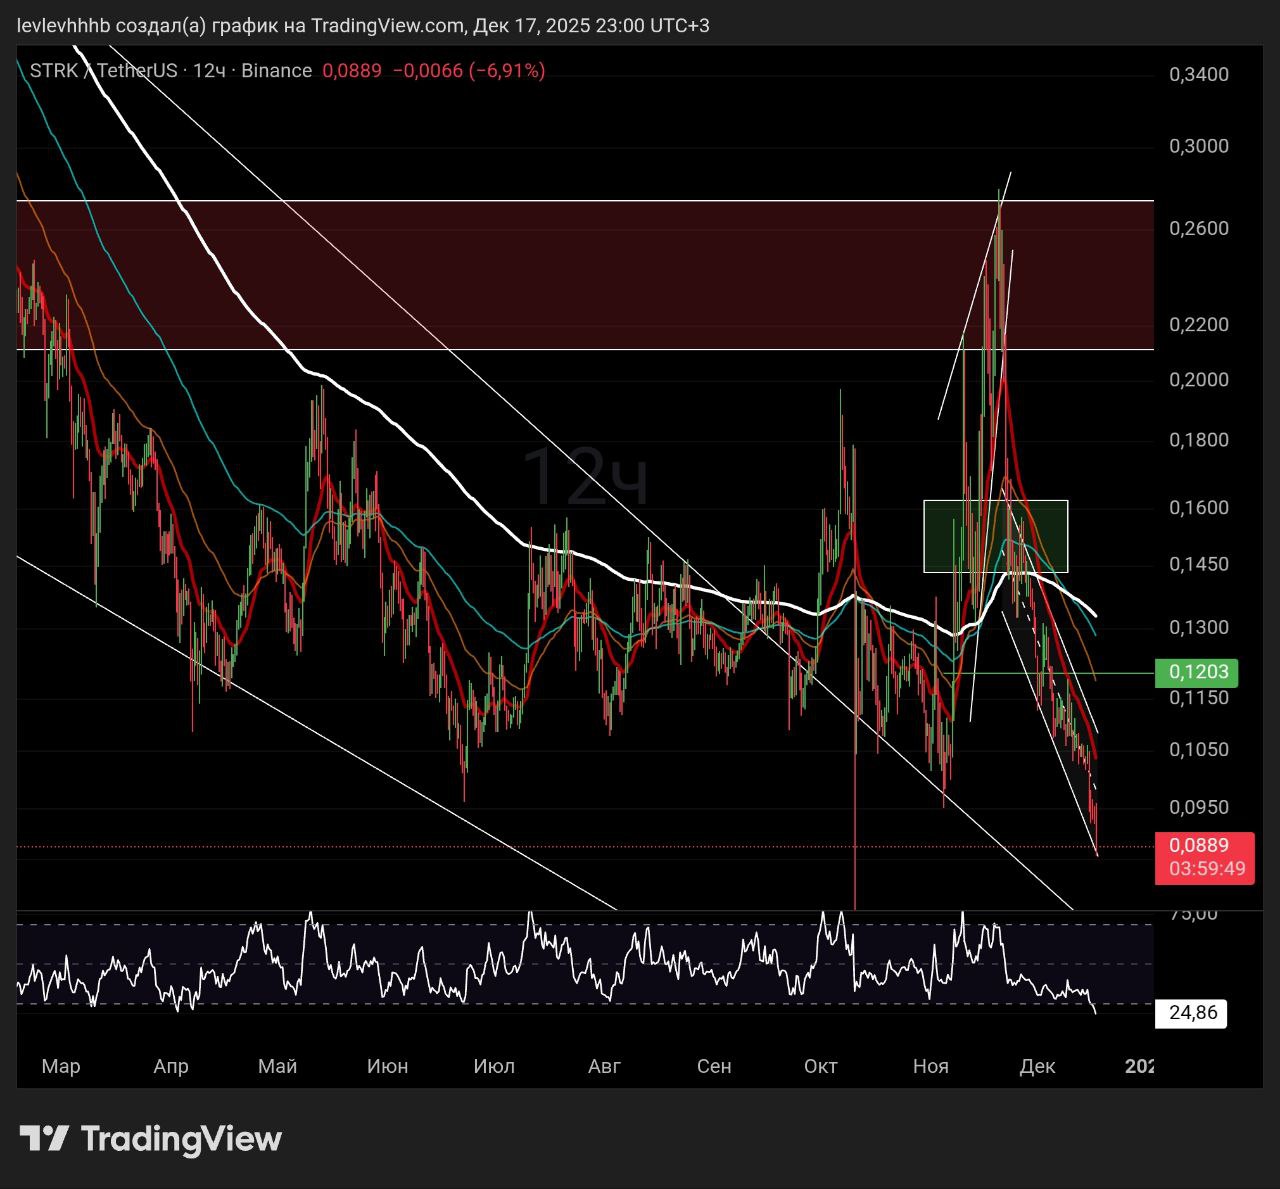Click the −0,0066 (−6,91%) change value

click(x=468, y=70)
